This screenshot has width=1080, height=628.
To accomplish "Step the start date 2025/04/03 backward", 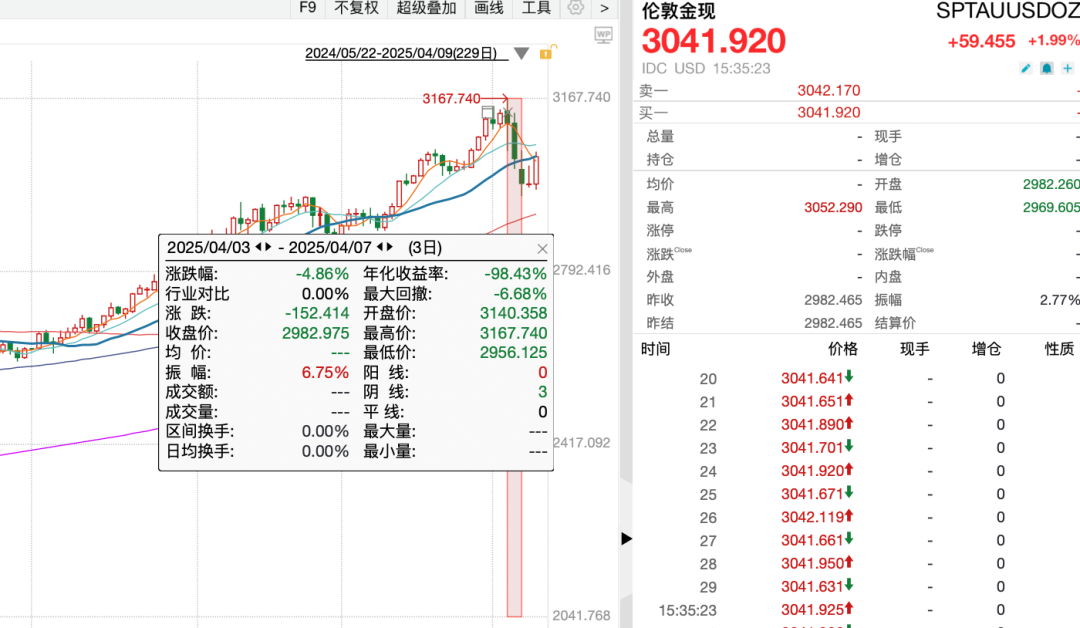I will tap(258, 247).
